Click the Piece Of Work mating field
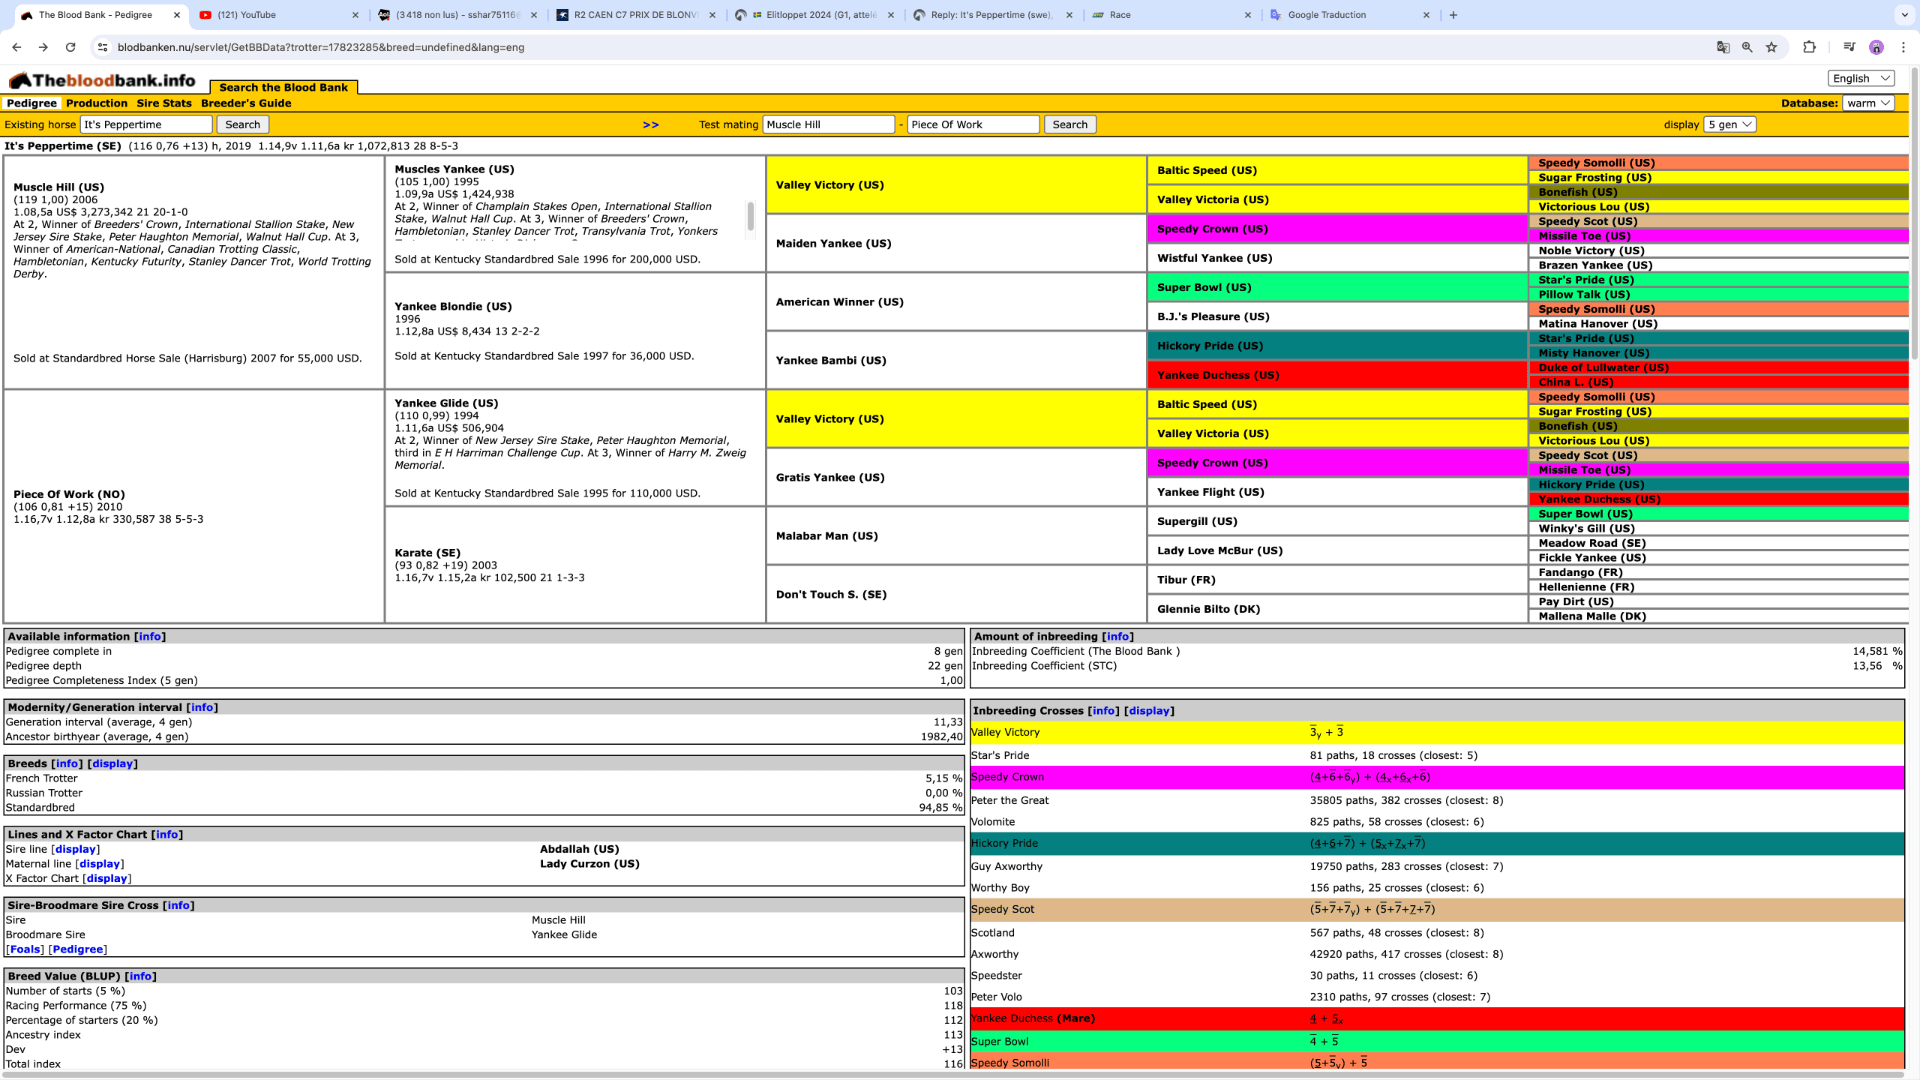 973,125
